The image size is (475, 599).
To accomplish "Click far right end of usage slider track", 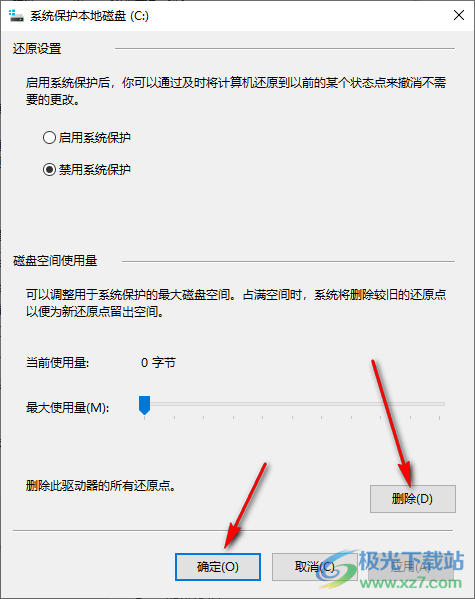I will pos(443,404).
